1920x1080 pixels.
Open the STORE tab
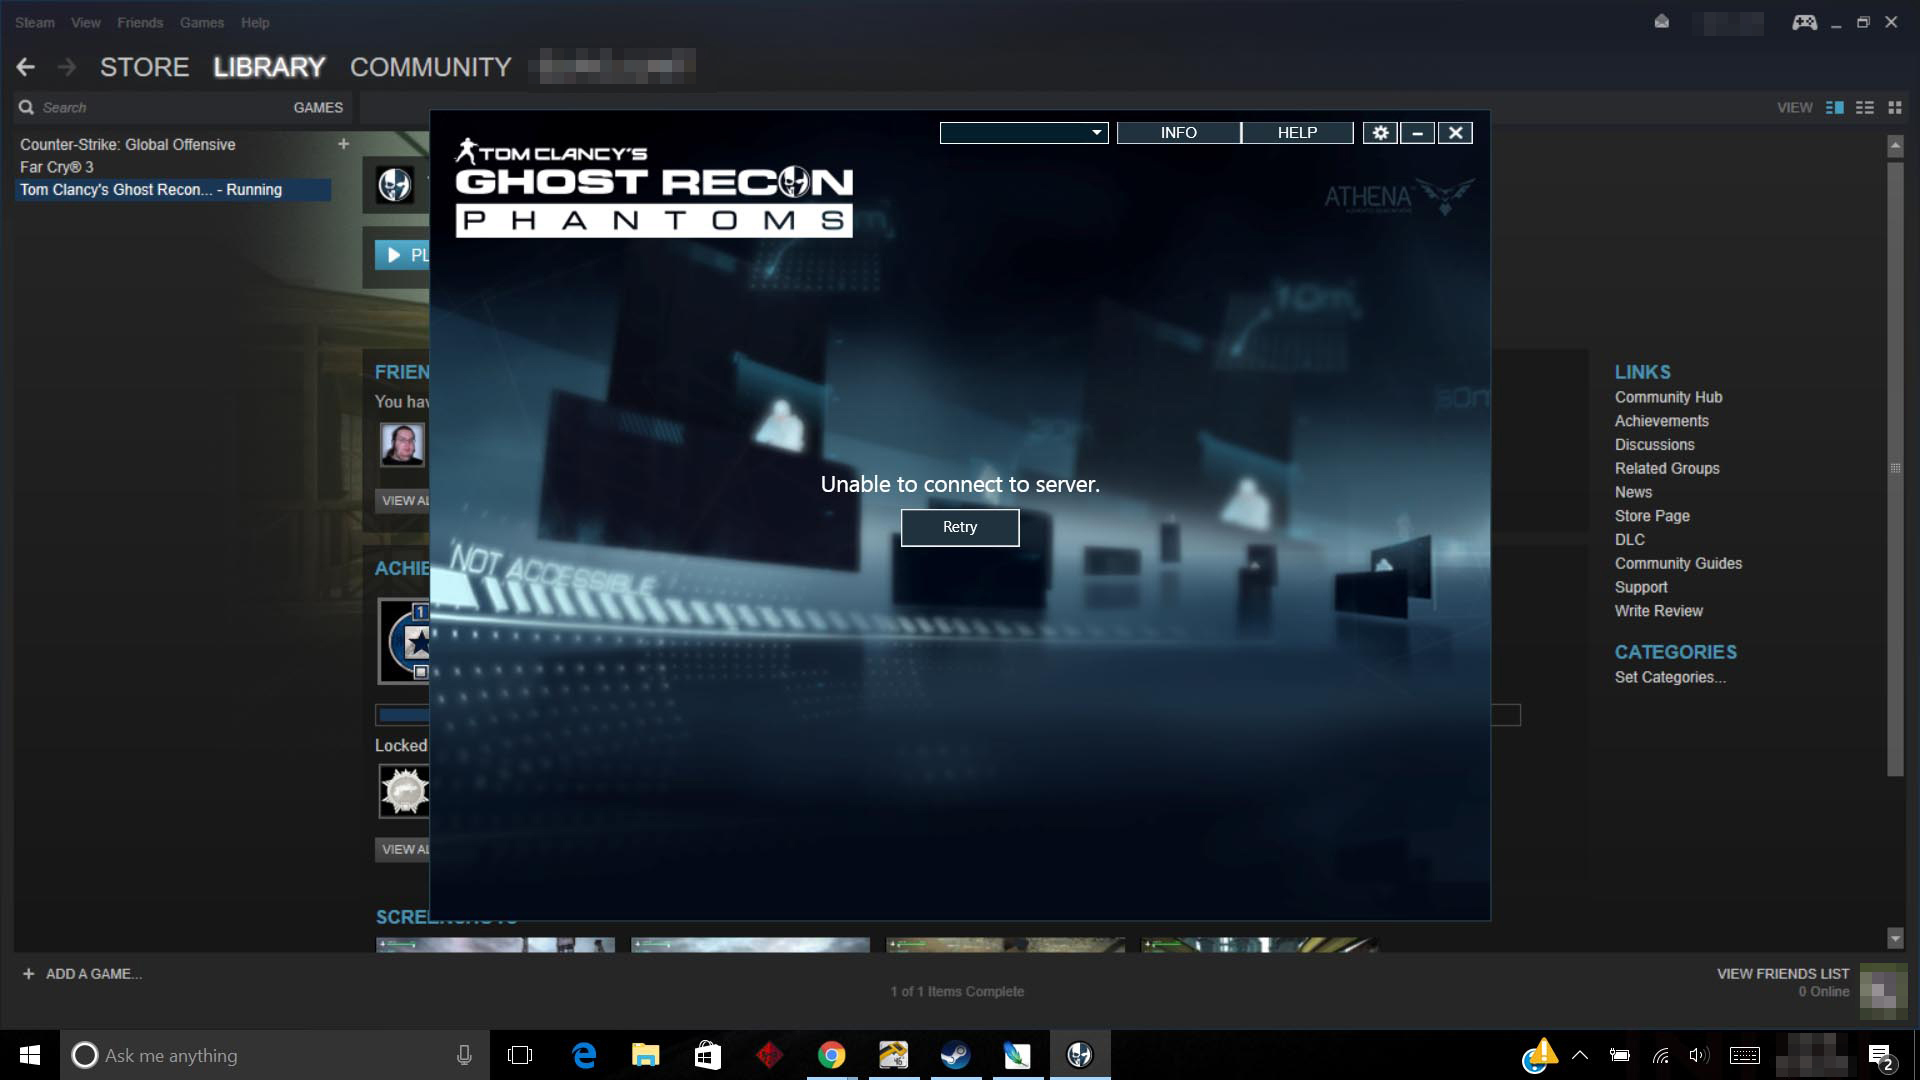point(144,67)
